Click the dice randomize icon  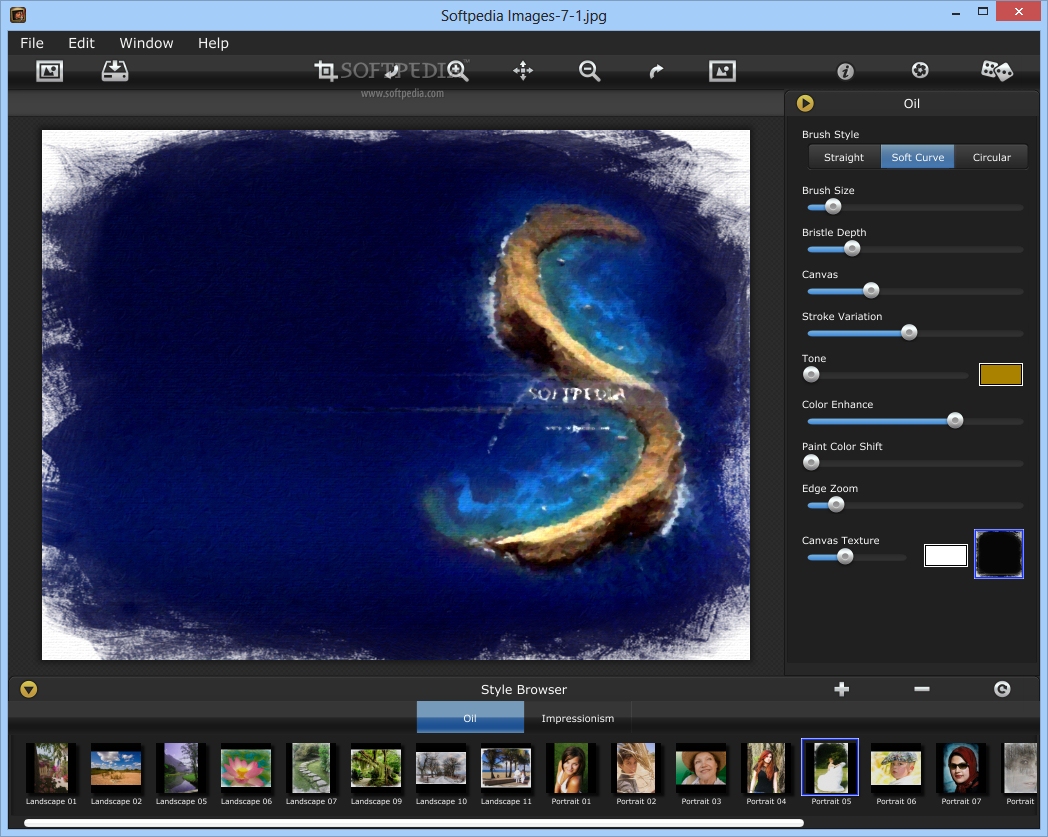(x=997, y=70)
